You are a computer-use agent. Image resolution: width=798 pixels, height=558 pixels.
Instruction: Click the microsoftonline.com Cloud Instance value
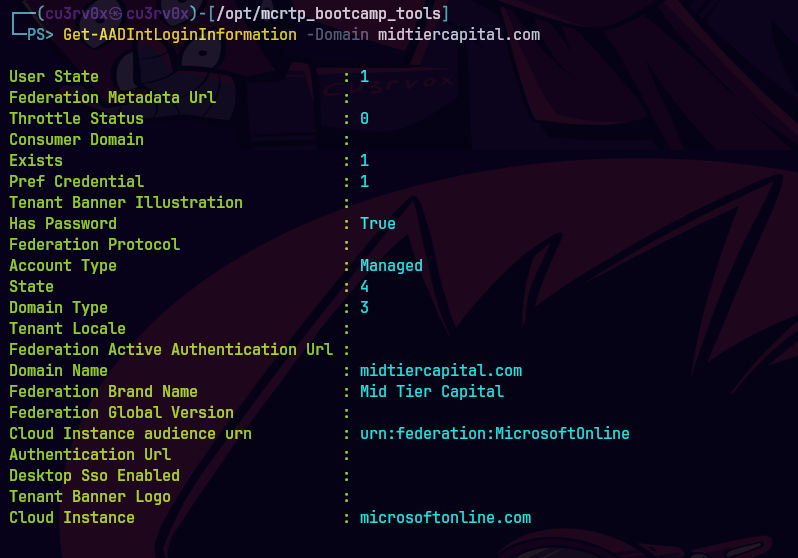(x=445, y=517)
